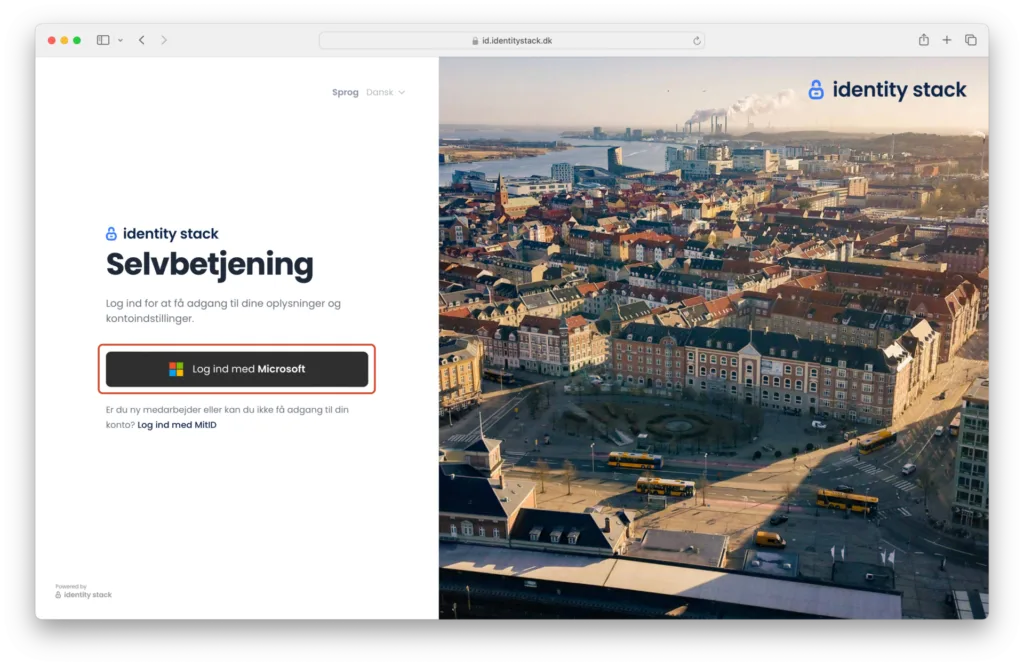
Task: Click the Safari share icon
Action: click(923, 40)
